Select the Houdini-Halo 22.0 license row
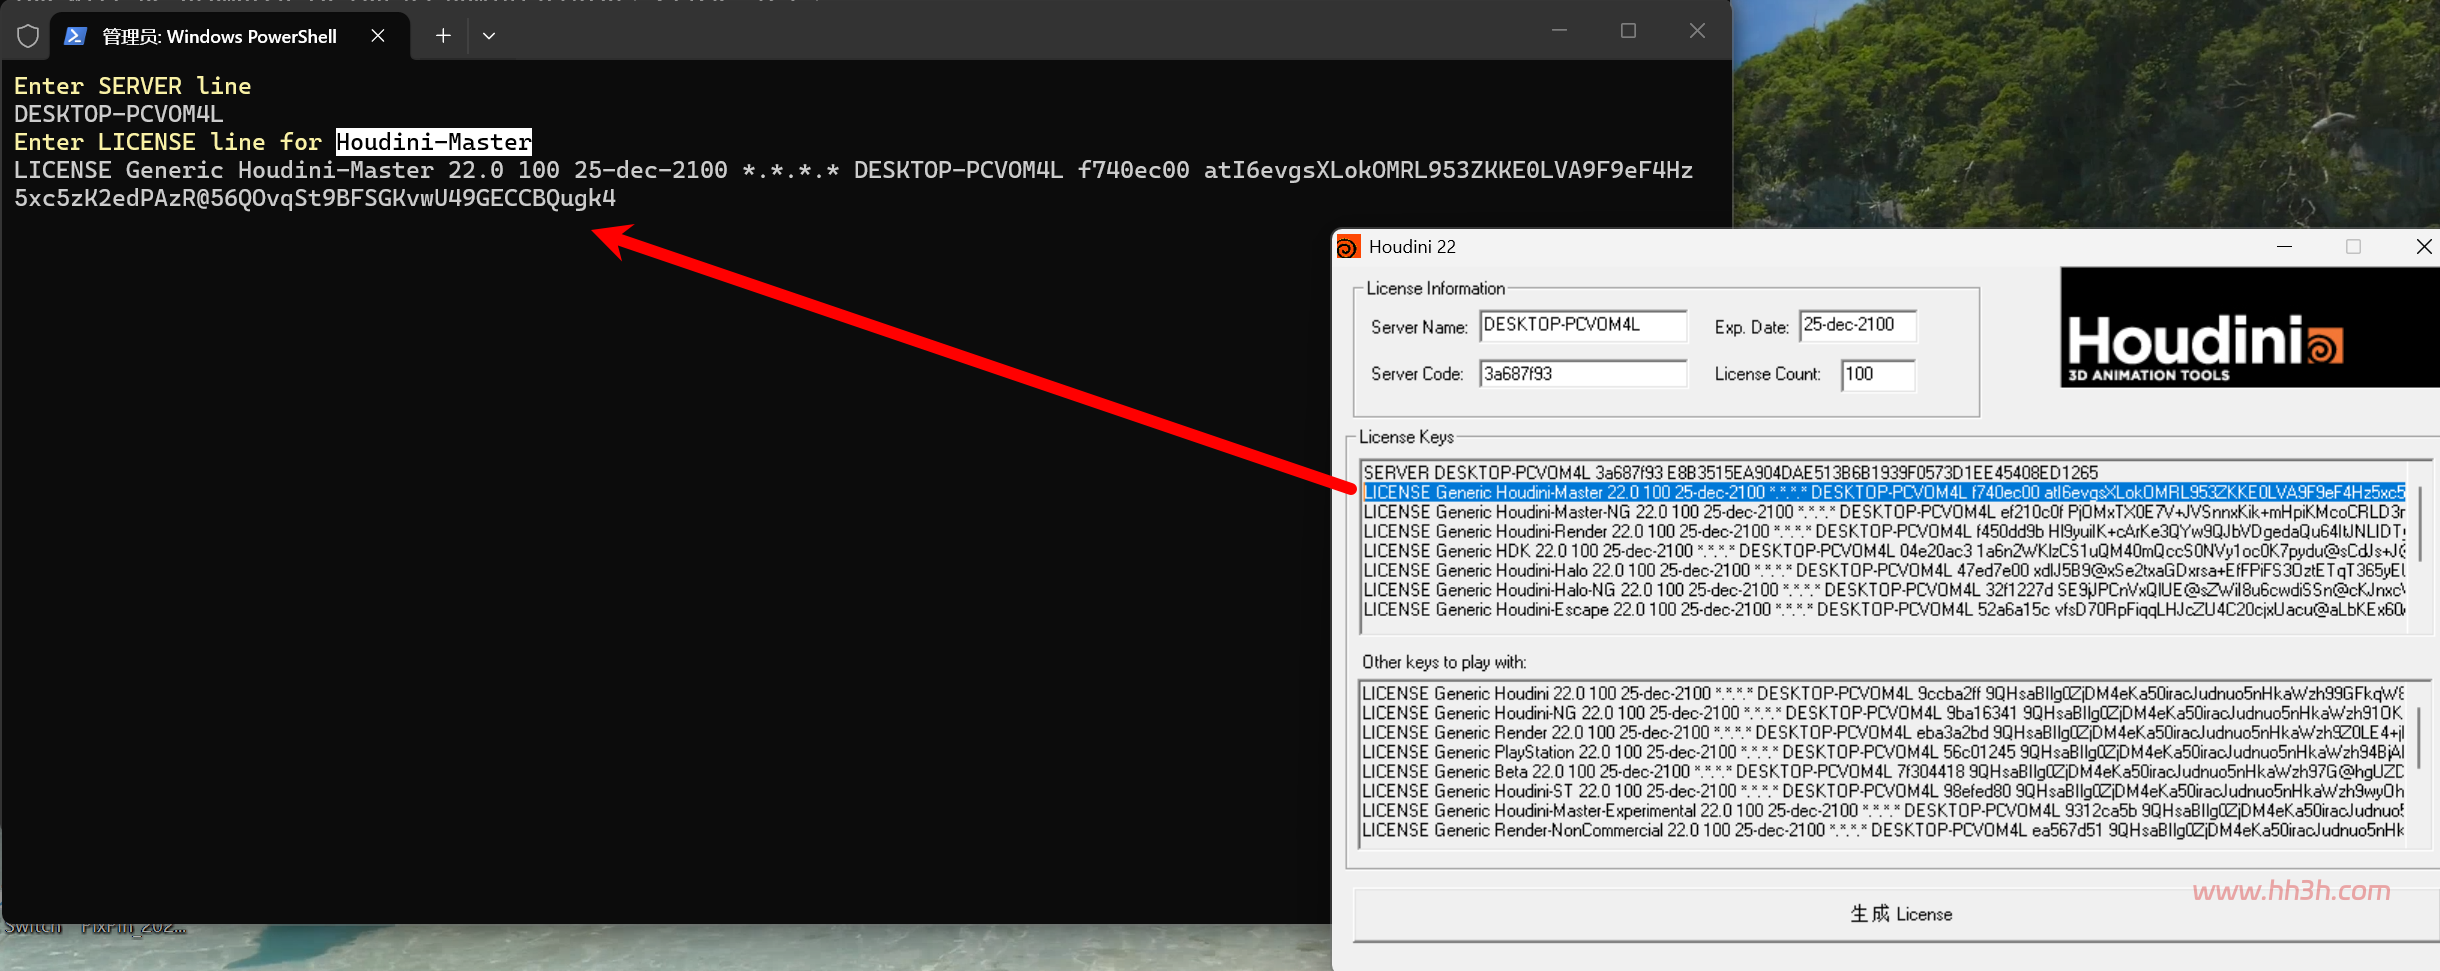Viewport: 2440px width, 971px height. pyautogui.click(x=1884, y=570)
